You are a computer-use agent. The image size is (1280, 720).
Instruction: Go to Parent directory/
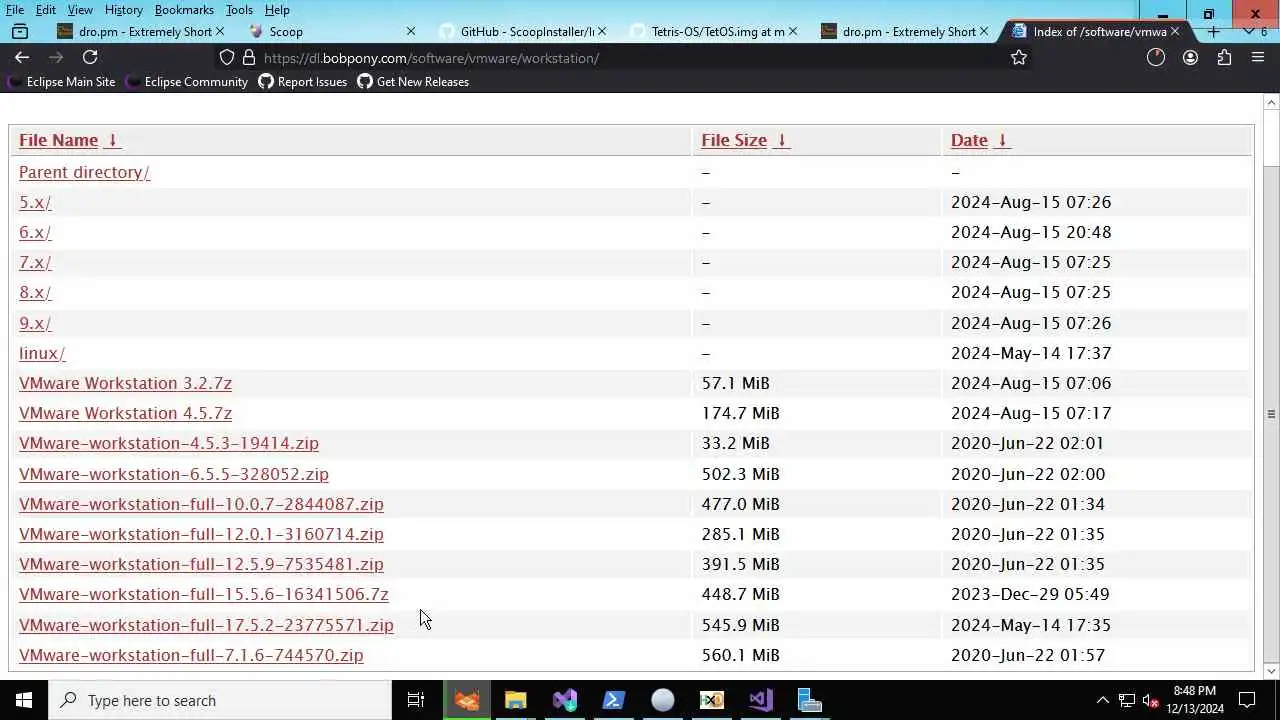point(84,172)
